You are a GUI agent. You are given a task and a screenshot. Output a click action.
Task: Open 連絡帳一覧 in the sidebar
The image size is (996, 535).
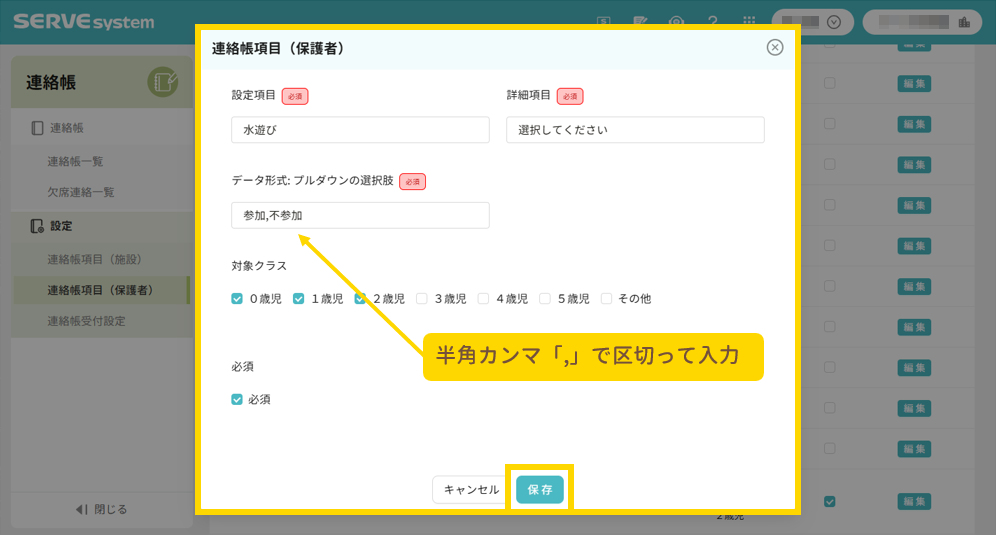tap(75, 161)
